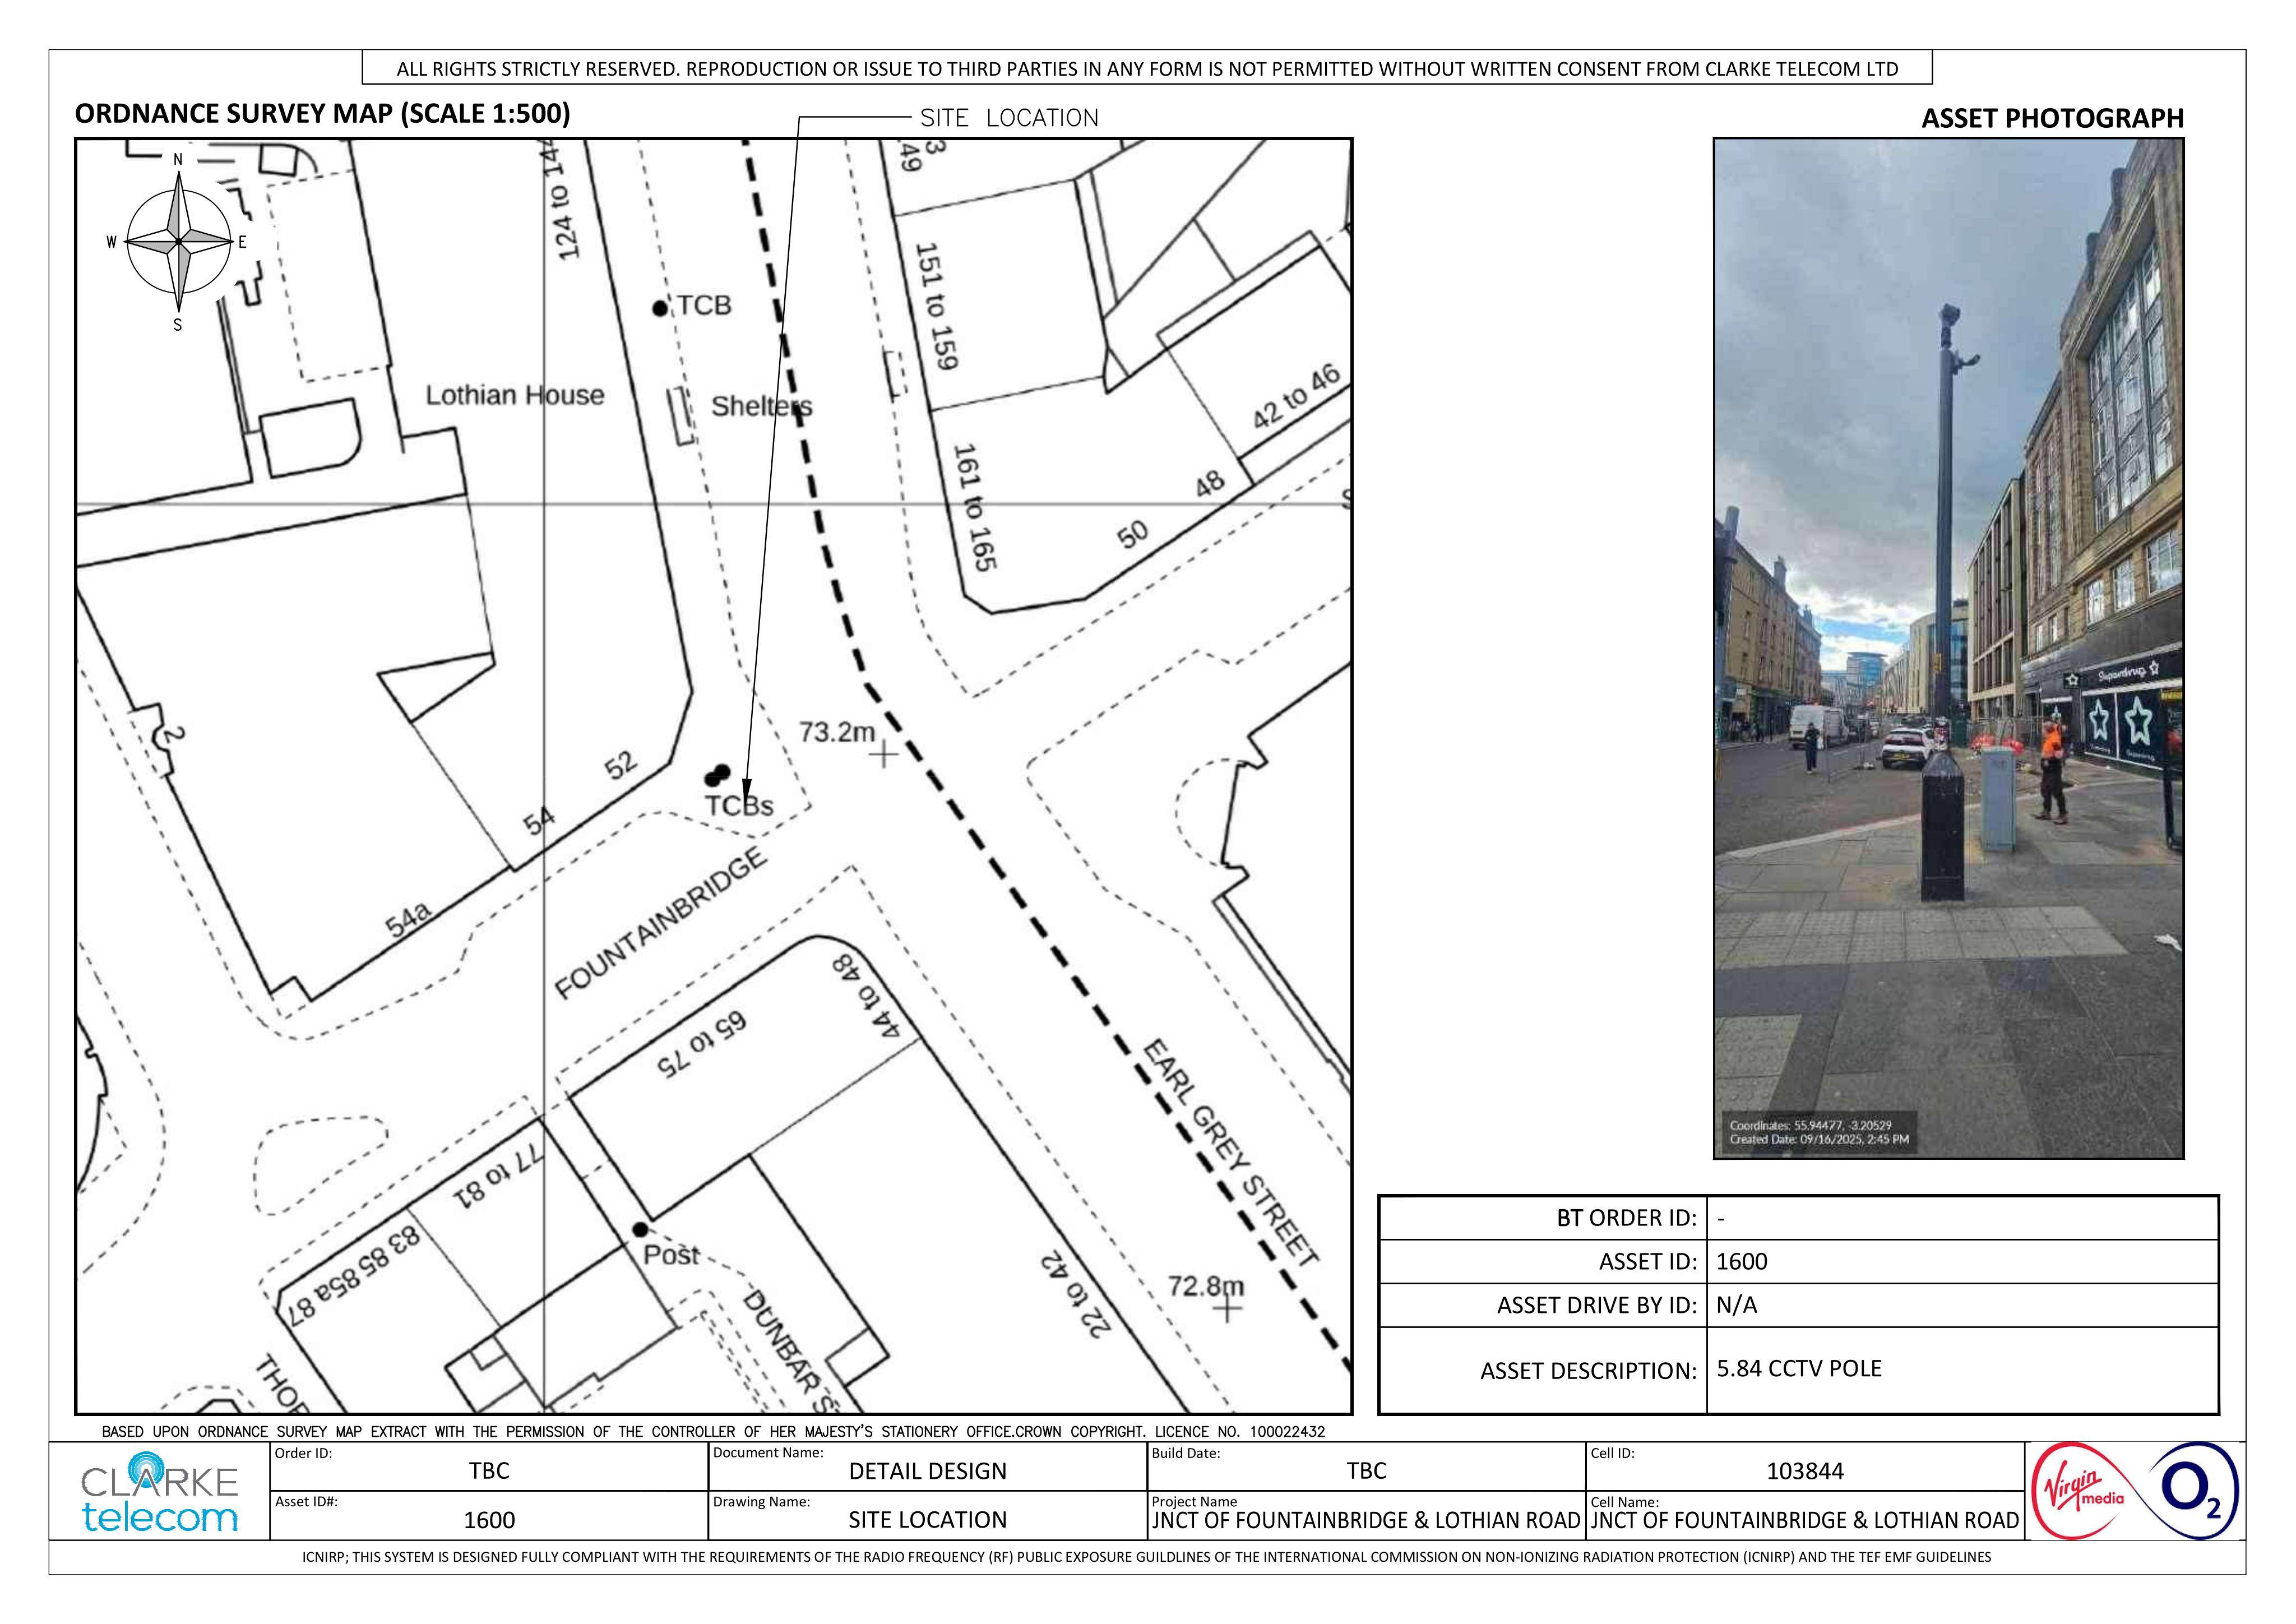This screenshot has width=2296, height=1624.
Task: Click the 'Created Date: 09/16/2025, 2:45 PM' caption
Action: tap(1819, 1139)
